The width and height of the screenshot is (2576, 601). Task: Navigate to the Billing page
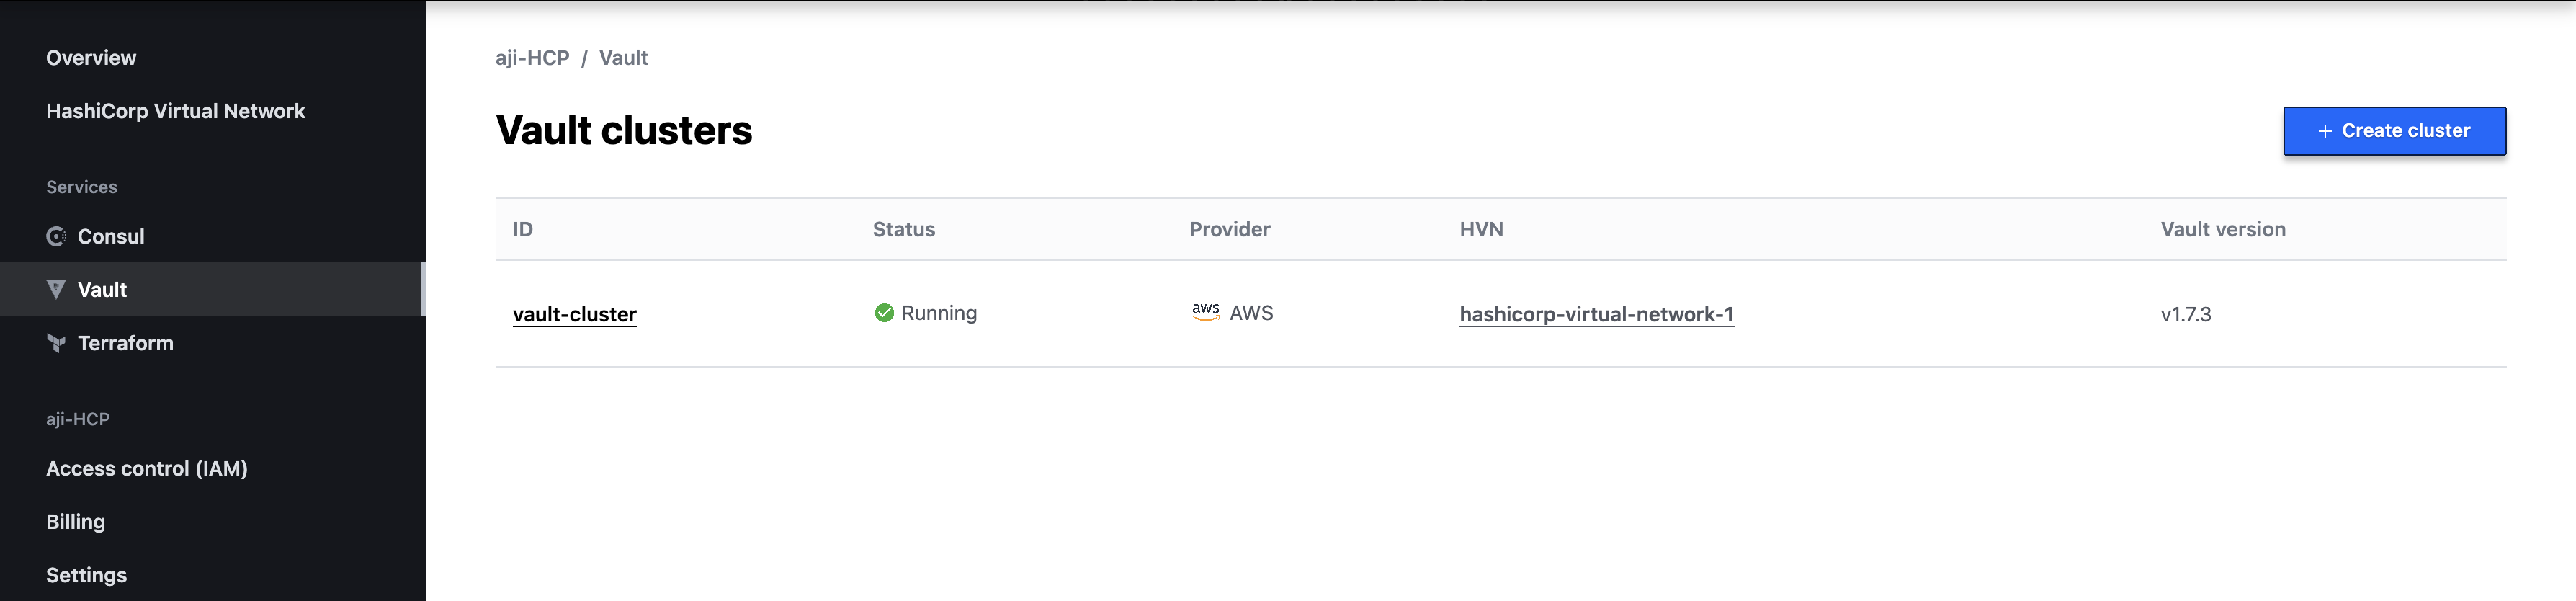point(75,522)
